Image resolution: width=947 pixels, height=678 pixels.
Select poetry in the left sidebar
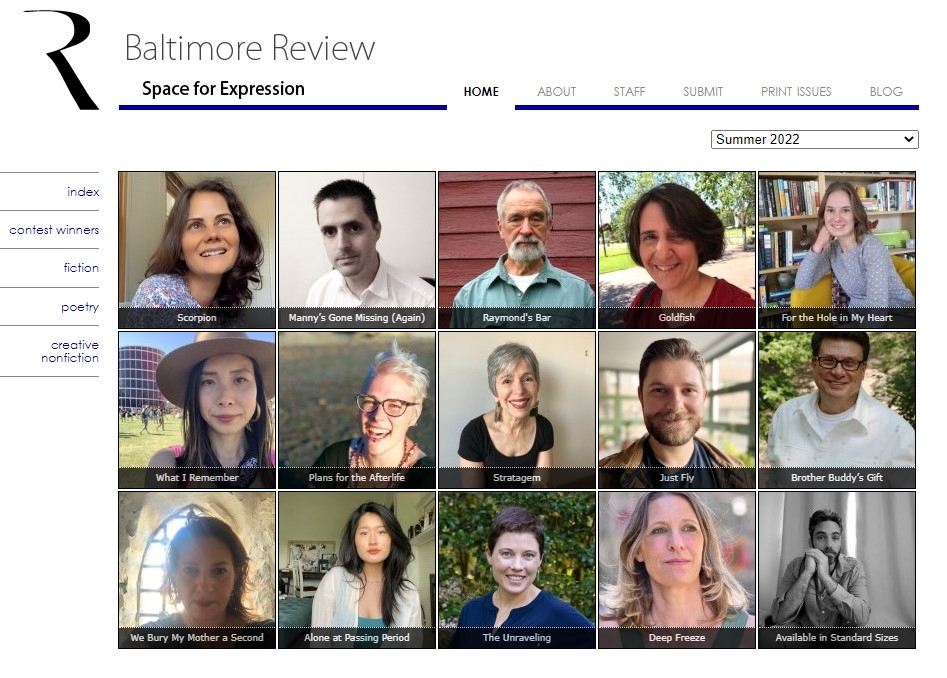click(80, 307)
